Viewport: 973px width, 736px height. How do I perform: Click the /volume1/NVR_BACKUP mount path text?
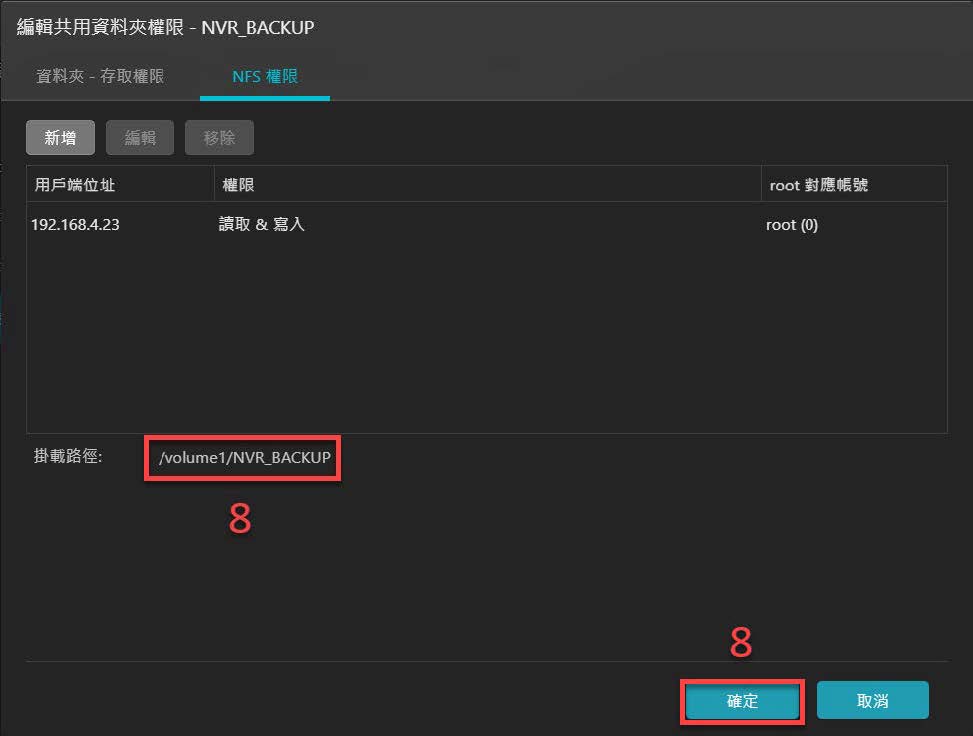[244, 457]
